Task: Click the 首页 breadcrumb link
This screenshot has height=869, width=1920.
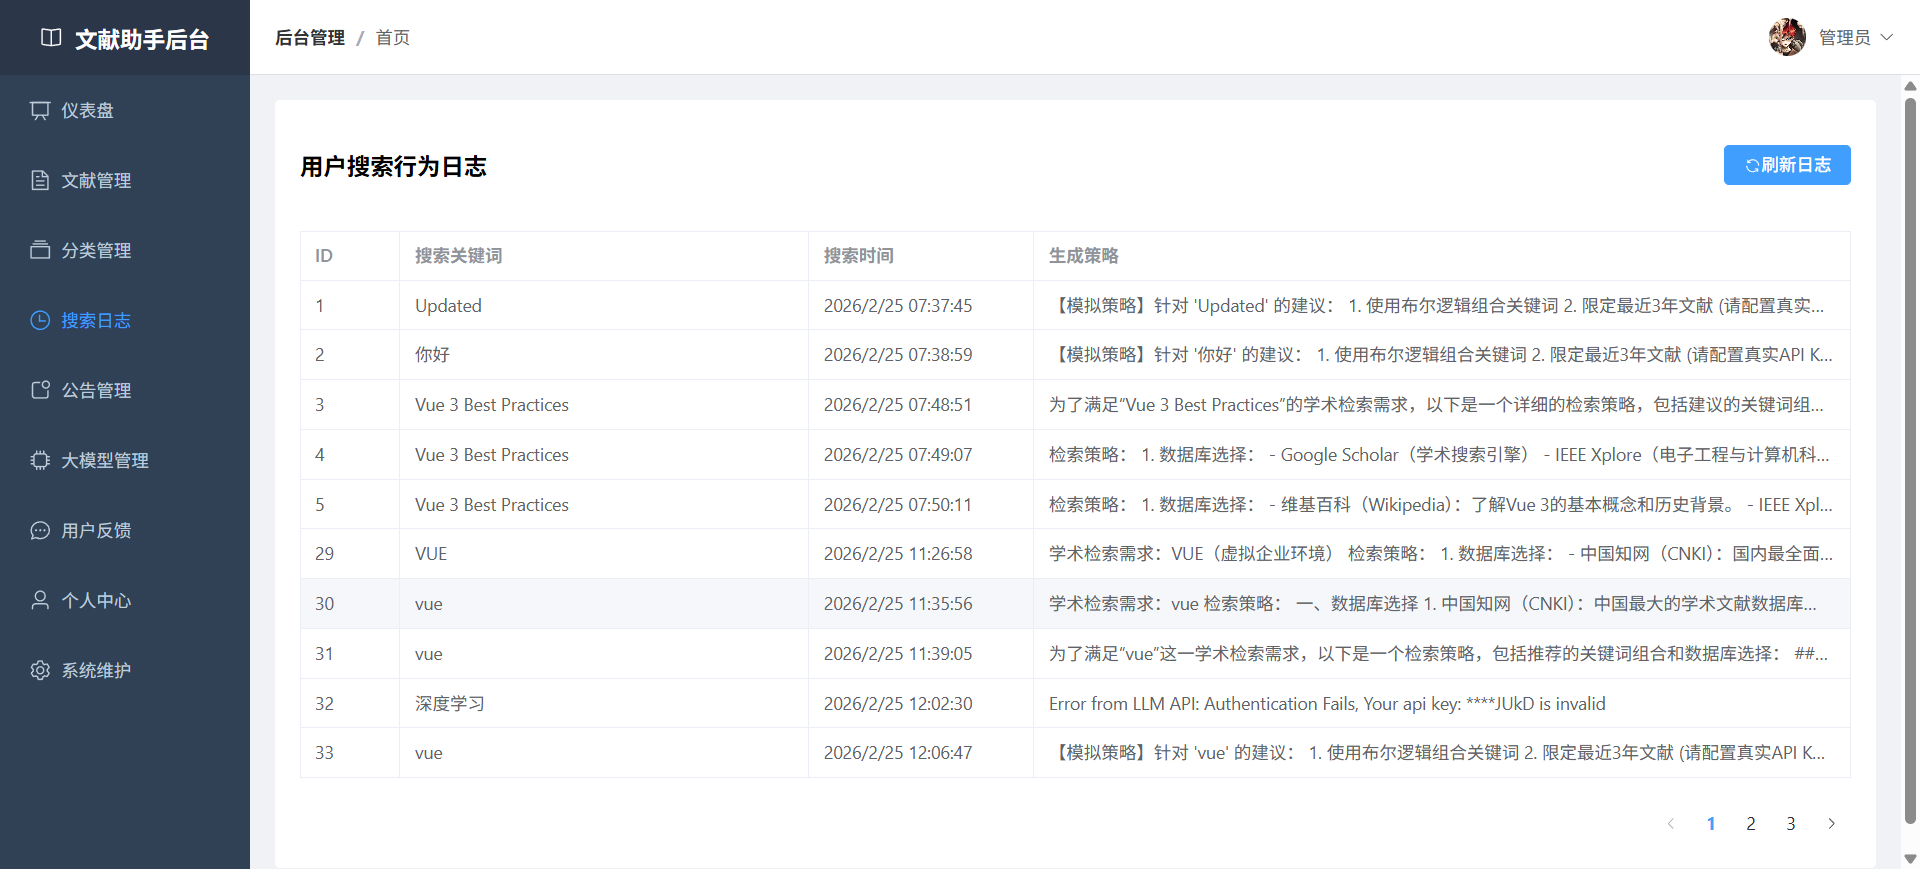Action: (x=392, y=37)
